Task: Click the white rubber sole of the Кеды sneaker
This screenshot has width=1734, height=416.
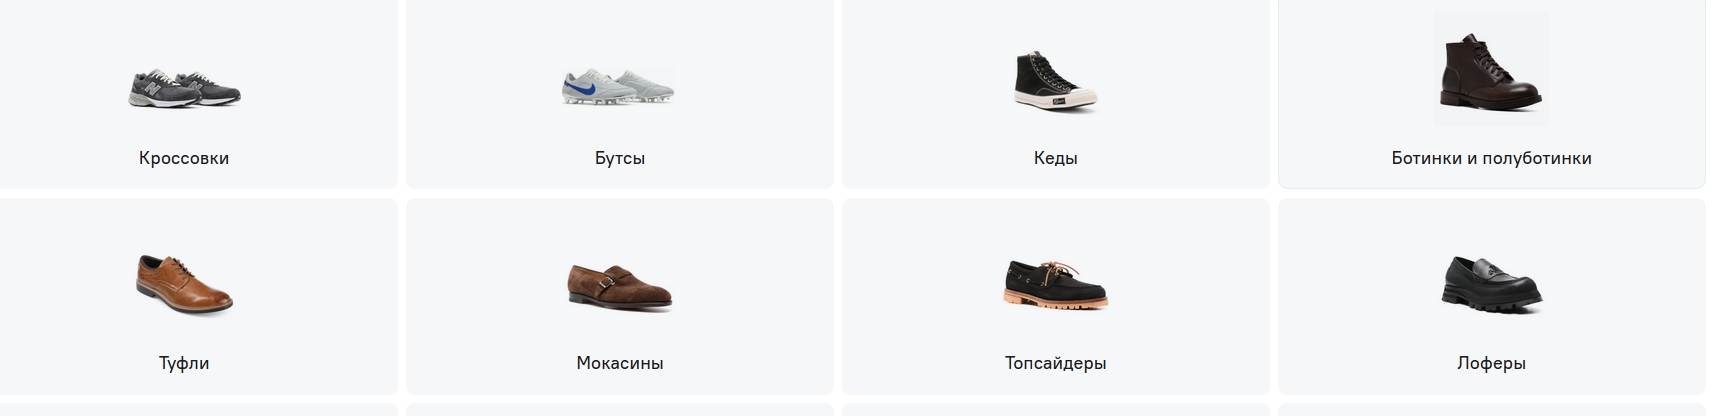Action: pos(1056,99)
